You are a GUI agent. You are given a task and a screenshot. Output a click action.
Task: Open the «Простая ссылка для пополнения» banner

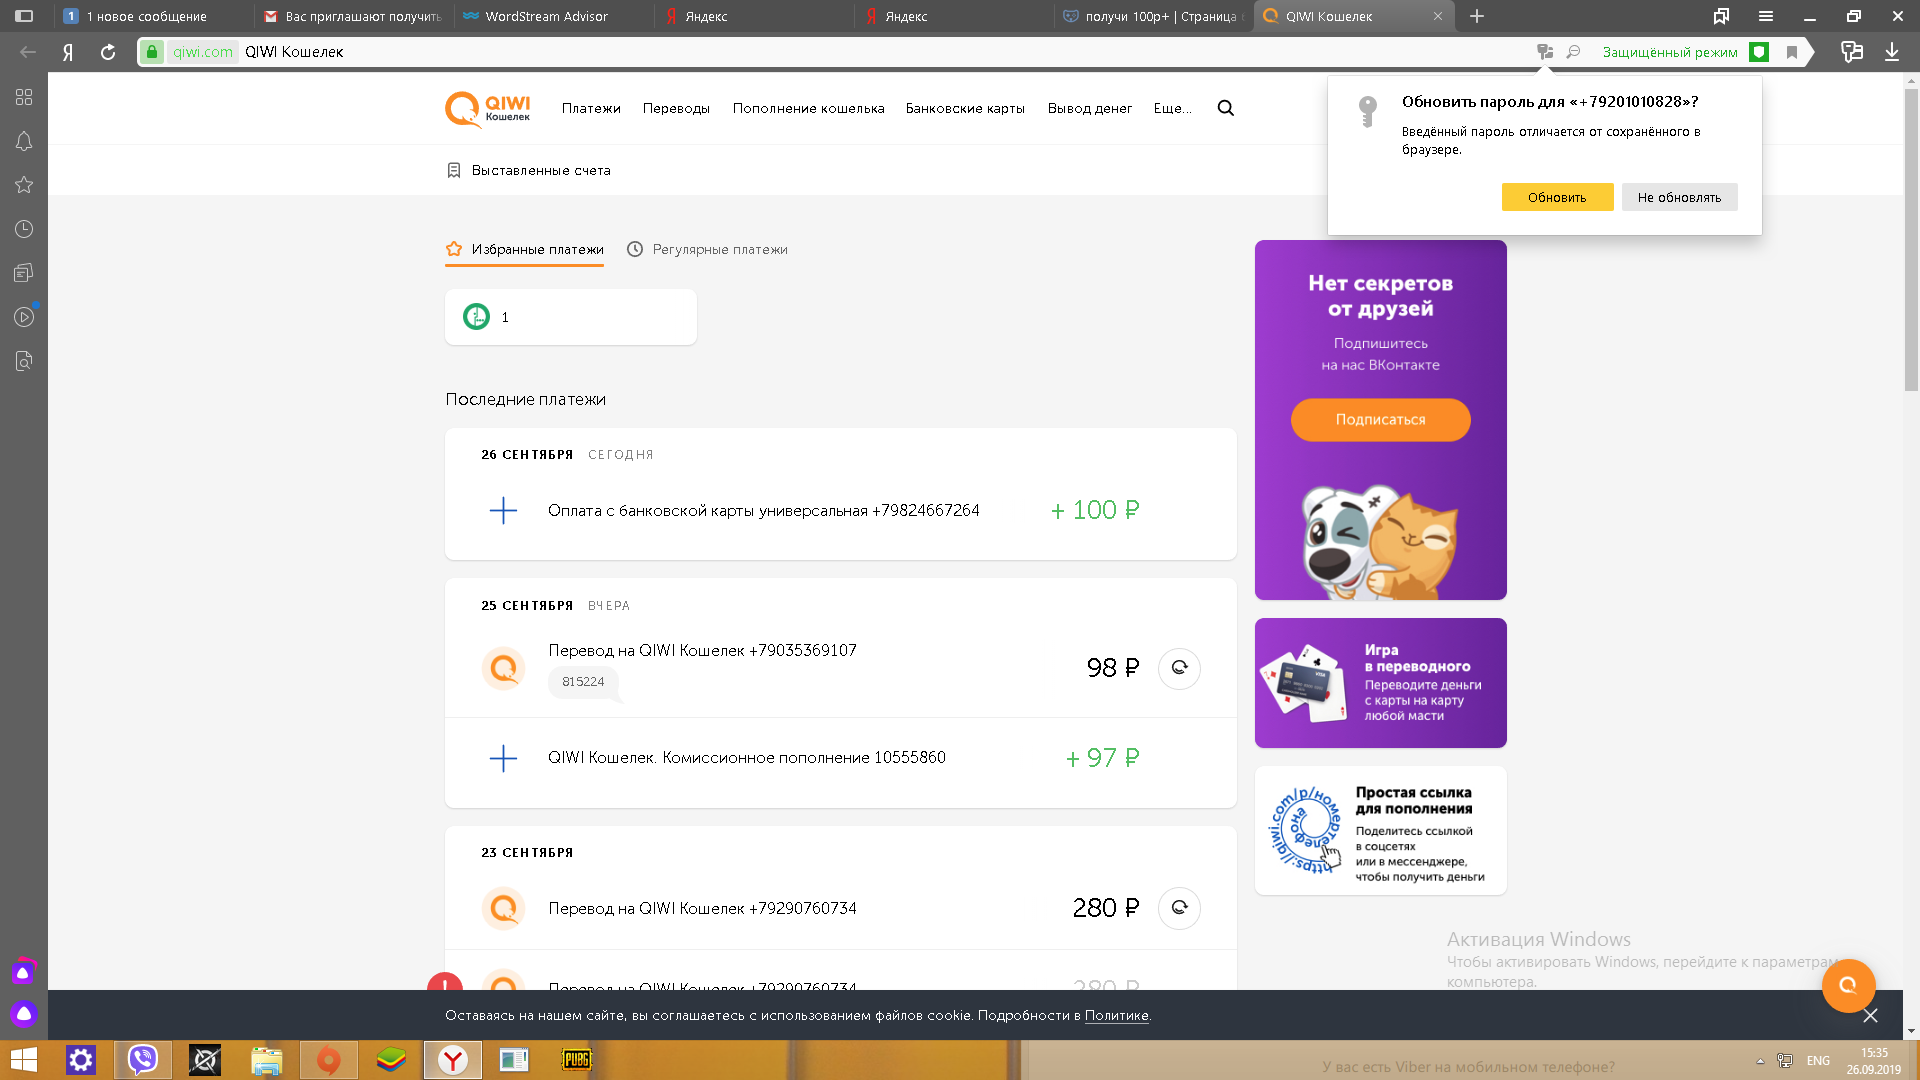1380,831
